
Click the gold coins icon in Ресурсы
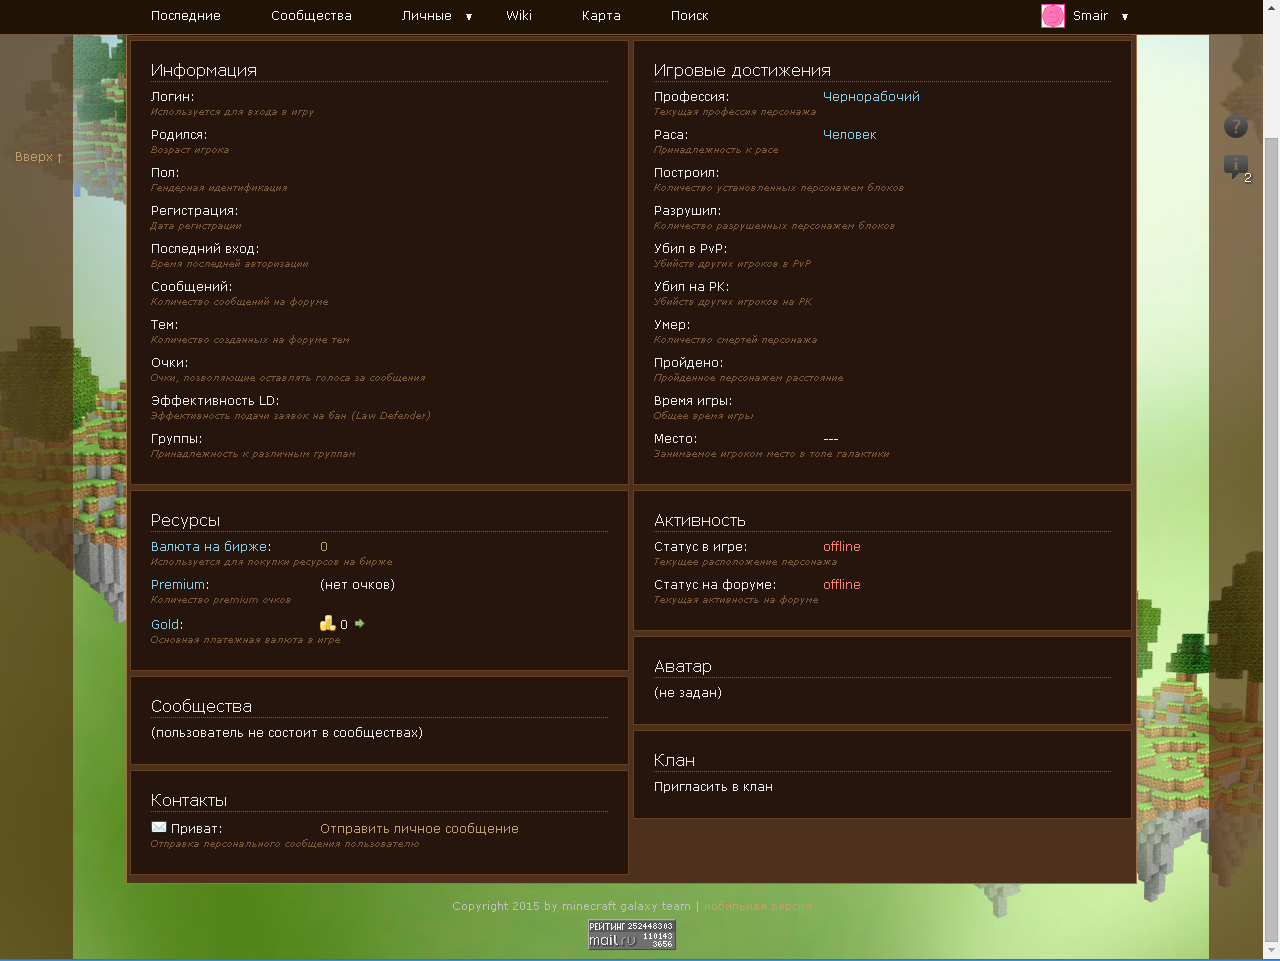pyautogui.click(x=327, y=624)
